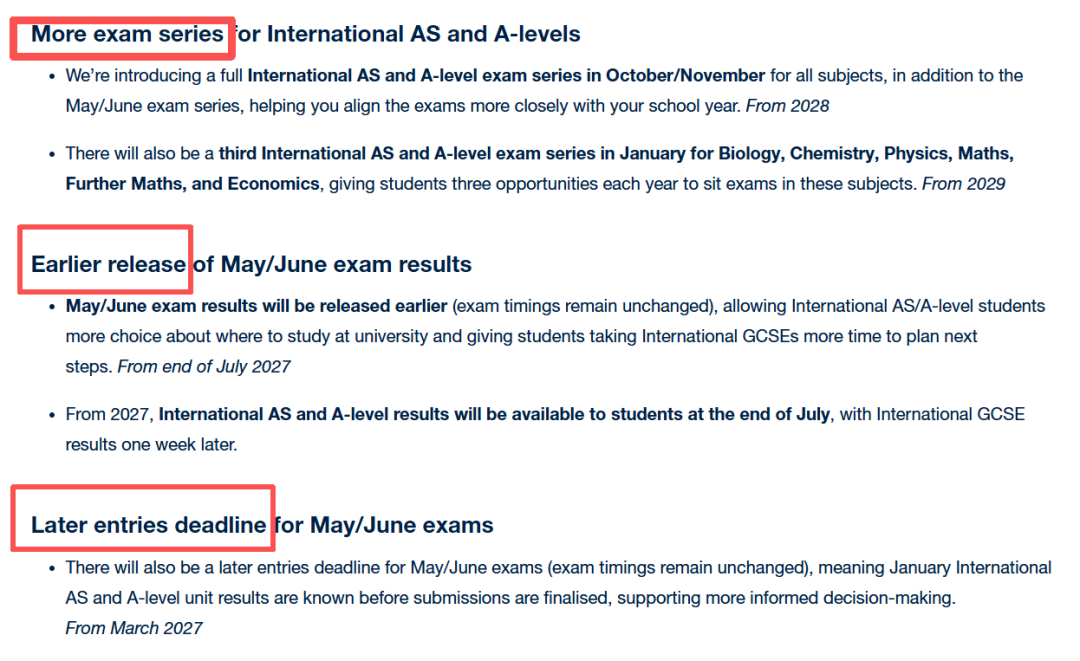The height and width of the screenshot is (661, 1080).
Task: Click bold "exam series in October/November" text
Action: [645, 76]
